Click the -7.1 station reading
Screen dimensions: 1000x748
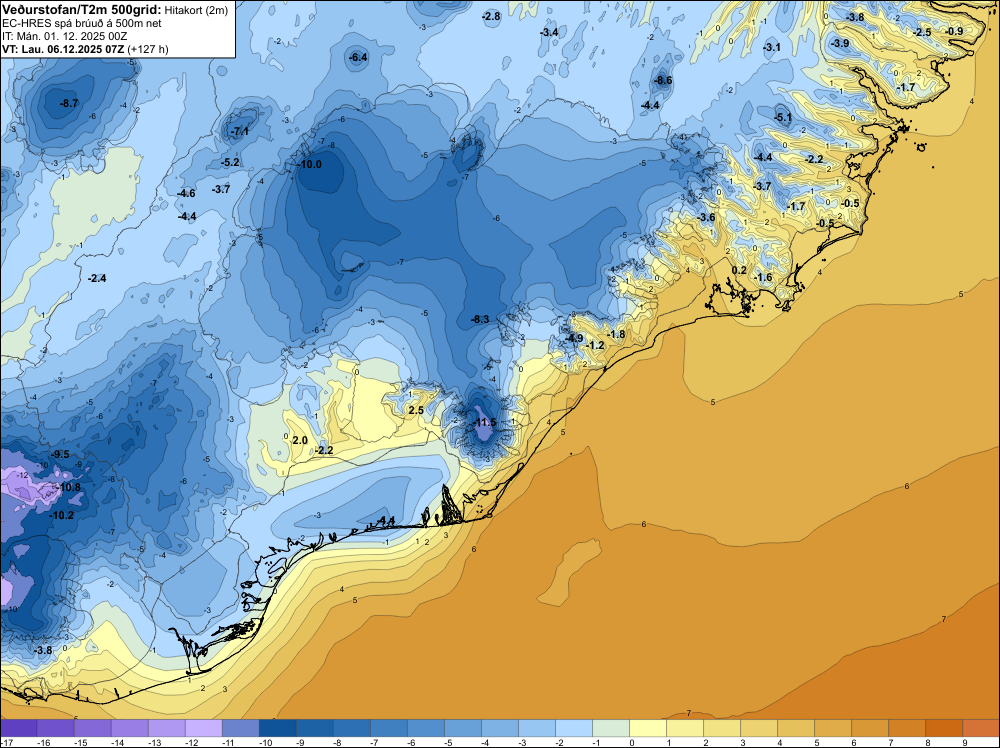[x=240, y=131]
